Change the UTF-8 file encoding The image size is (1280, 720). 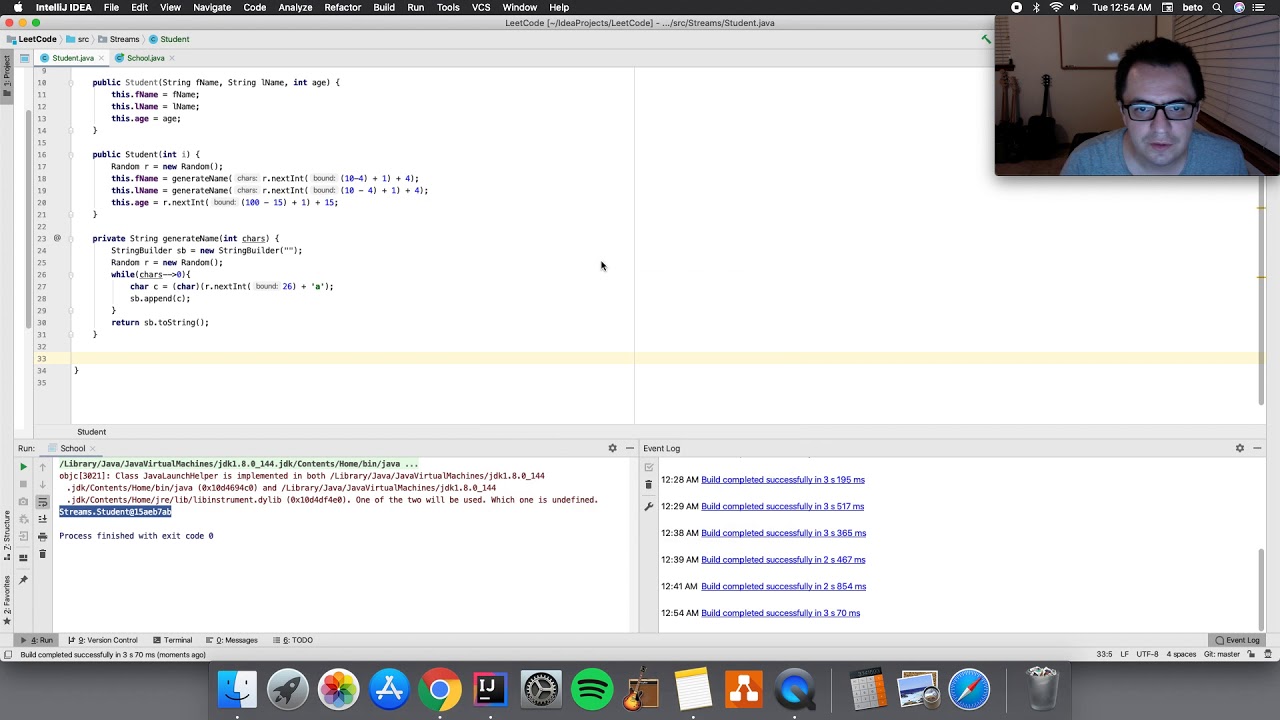(x=1147, y=655)
